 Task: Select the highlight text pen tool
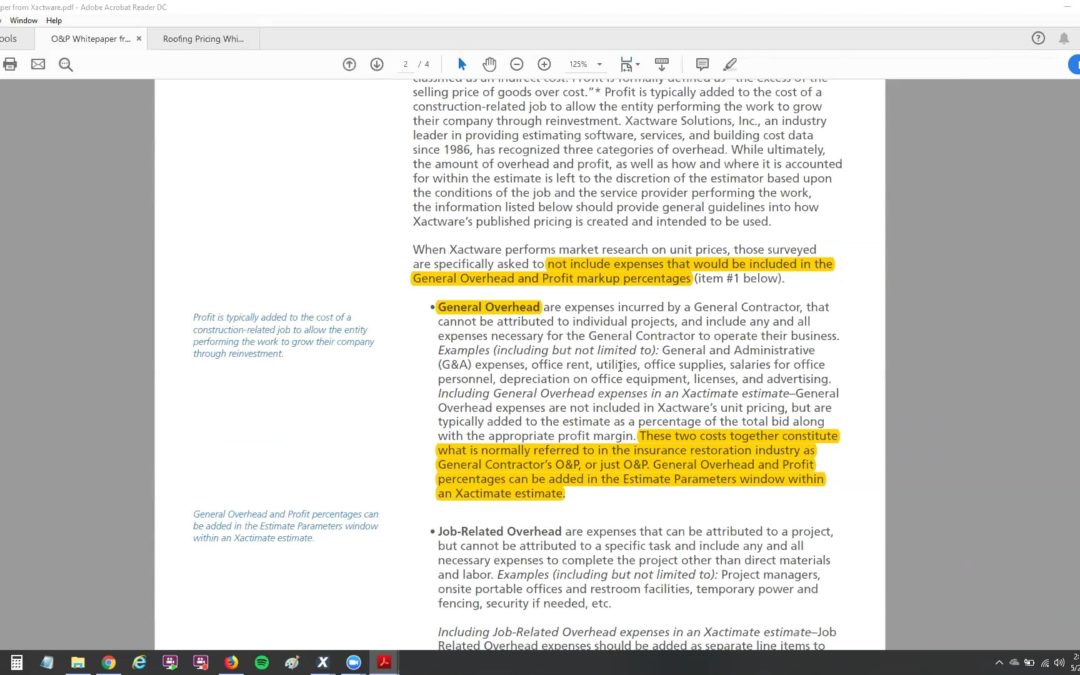pyautogui.click(x=730, y=64)
